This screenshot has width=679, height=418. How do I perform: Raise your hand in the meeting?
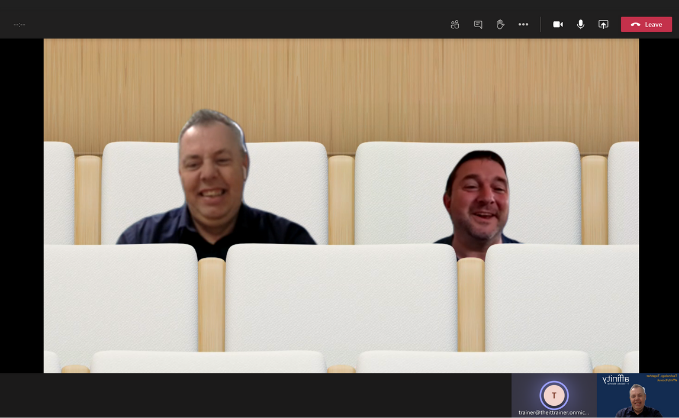501,25
